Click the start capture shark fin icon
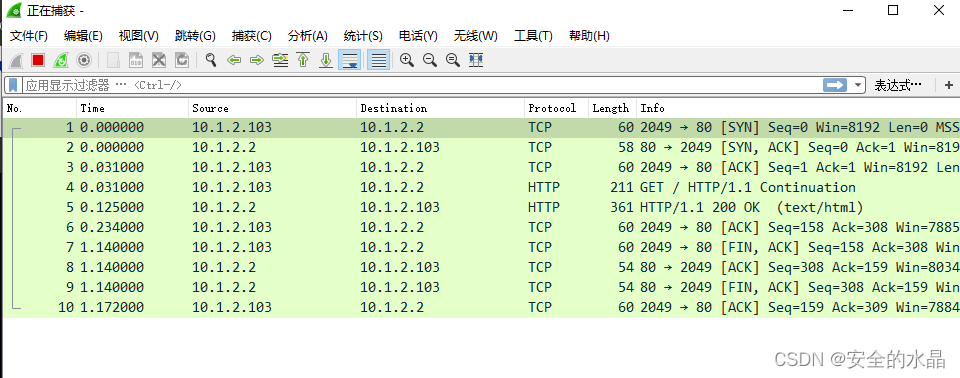Screen dimensions: 960x378 tap(16, 60)
